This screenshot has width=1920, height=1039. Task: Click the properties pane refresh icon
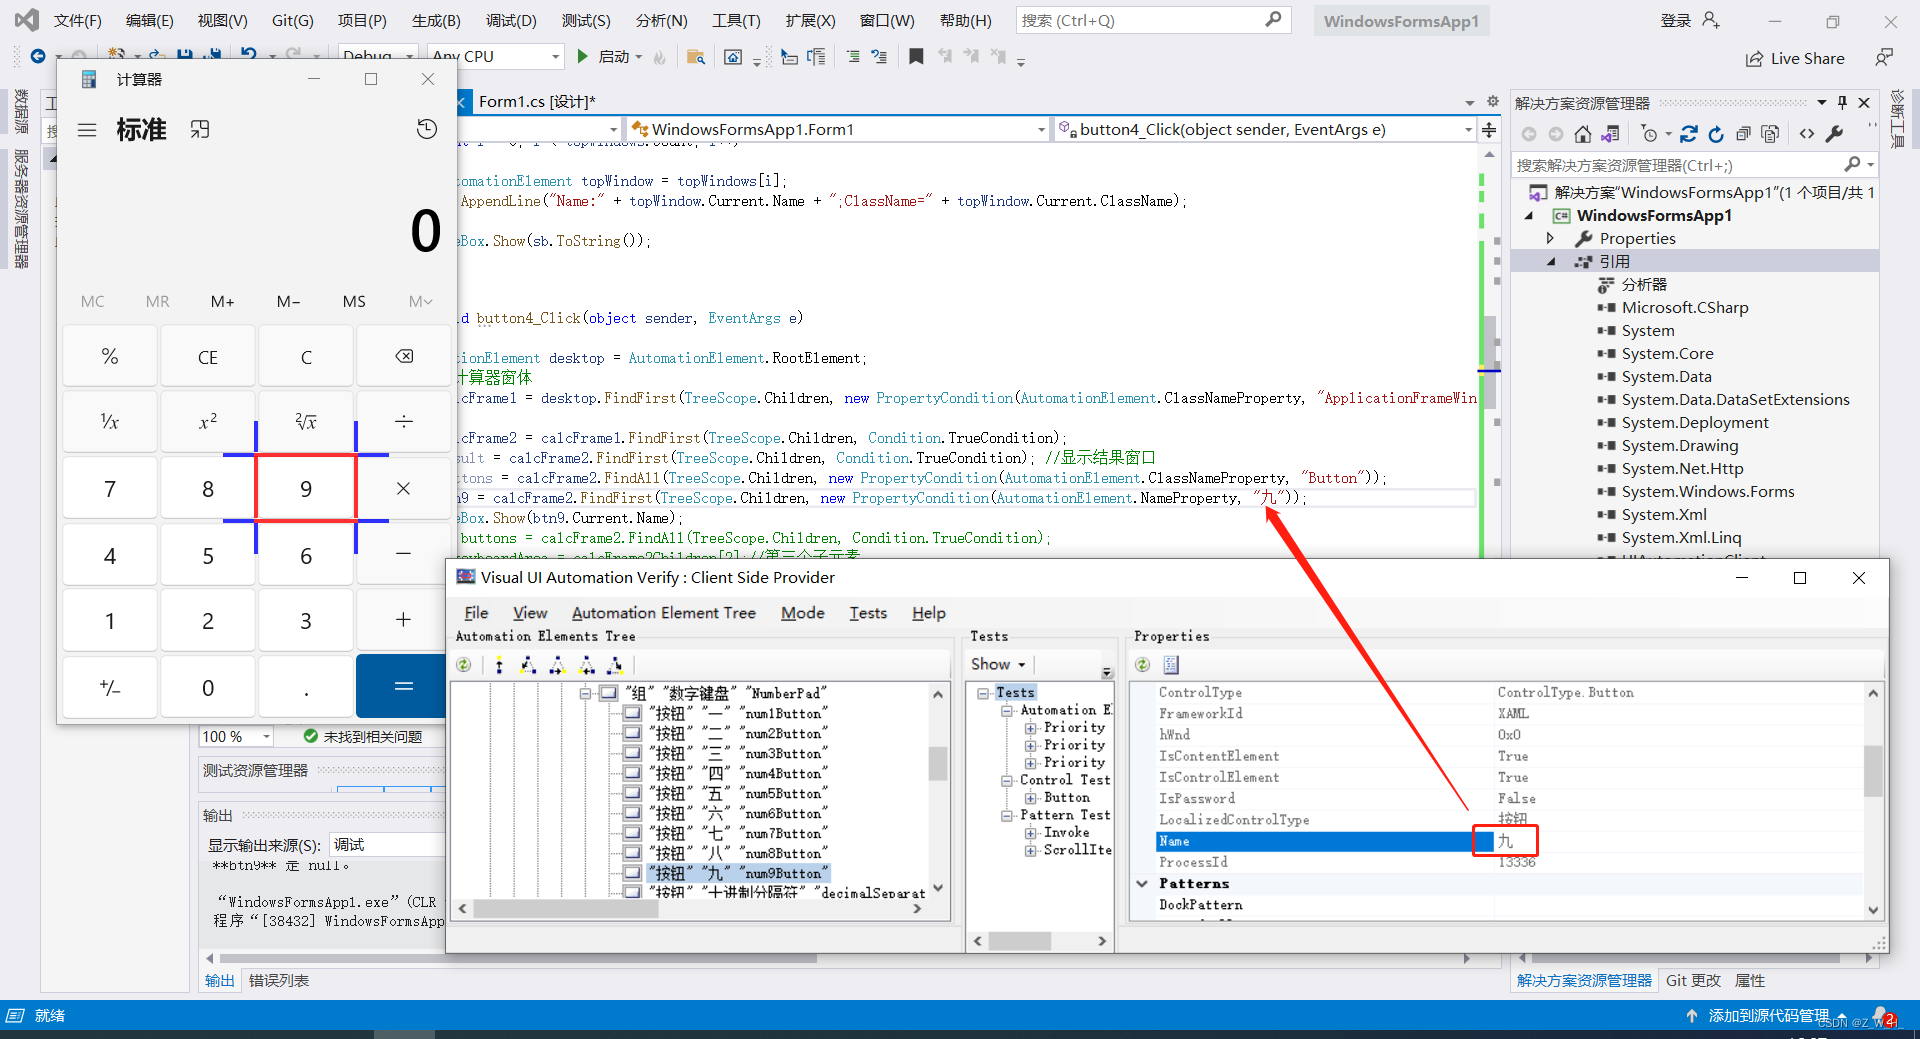tap(1143, 665)
